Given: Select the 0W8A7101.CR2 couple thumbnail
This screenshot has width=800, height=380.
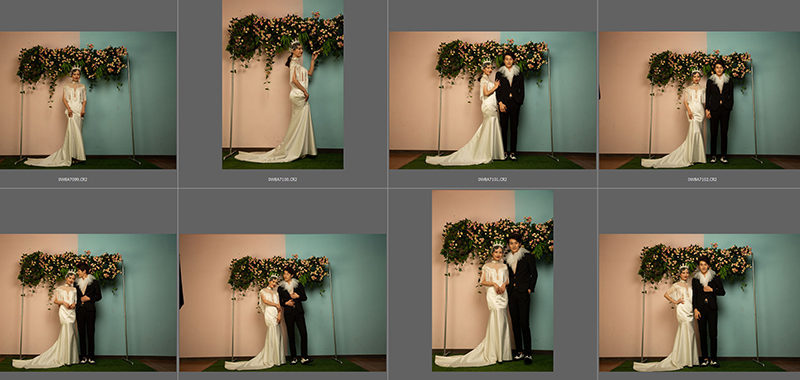Looking at the screenshot, I should pyautogui.click(x=492, y=100).
